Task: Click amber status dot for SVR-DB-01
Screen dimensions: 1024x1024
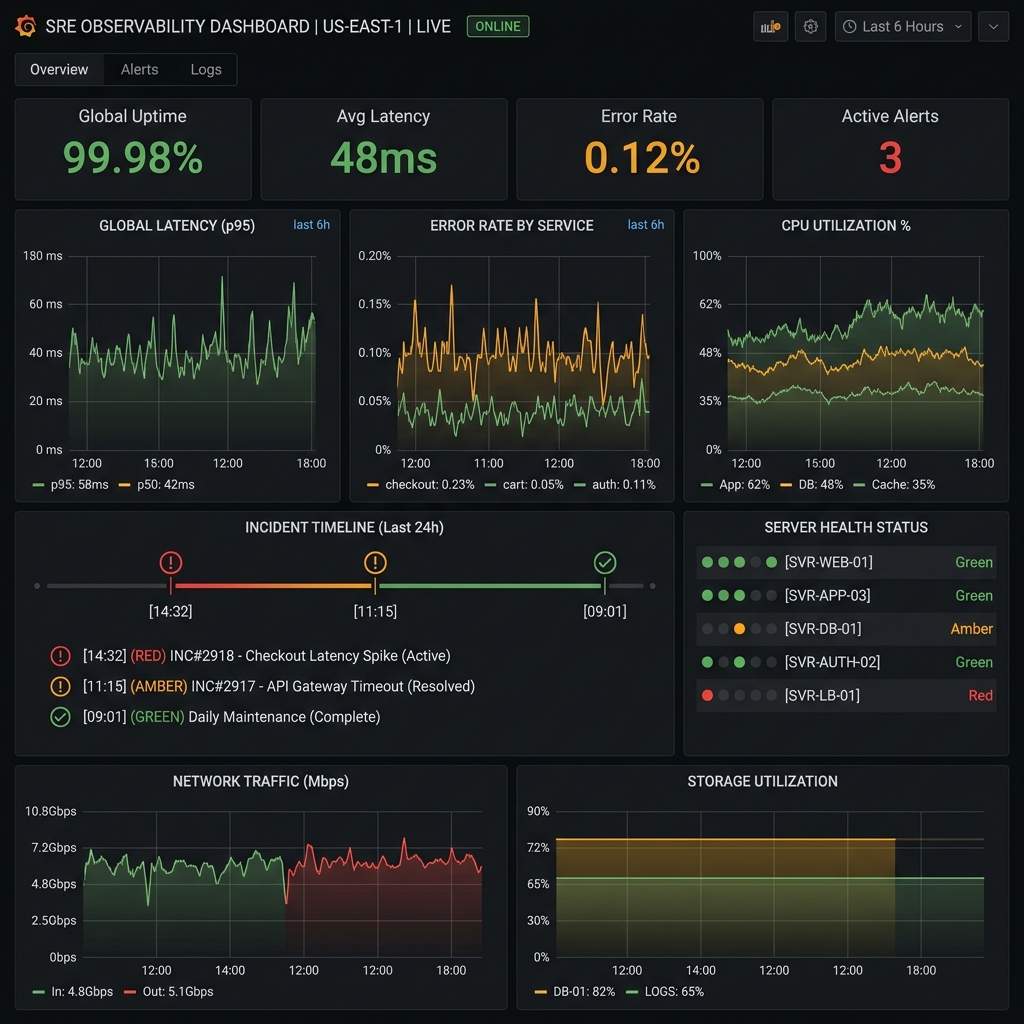Action: point(739,629)
